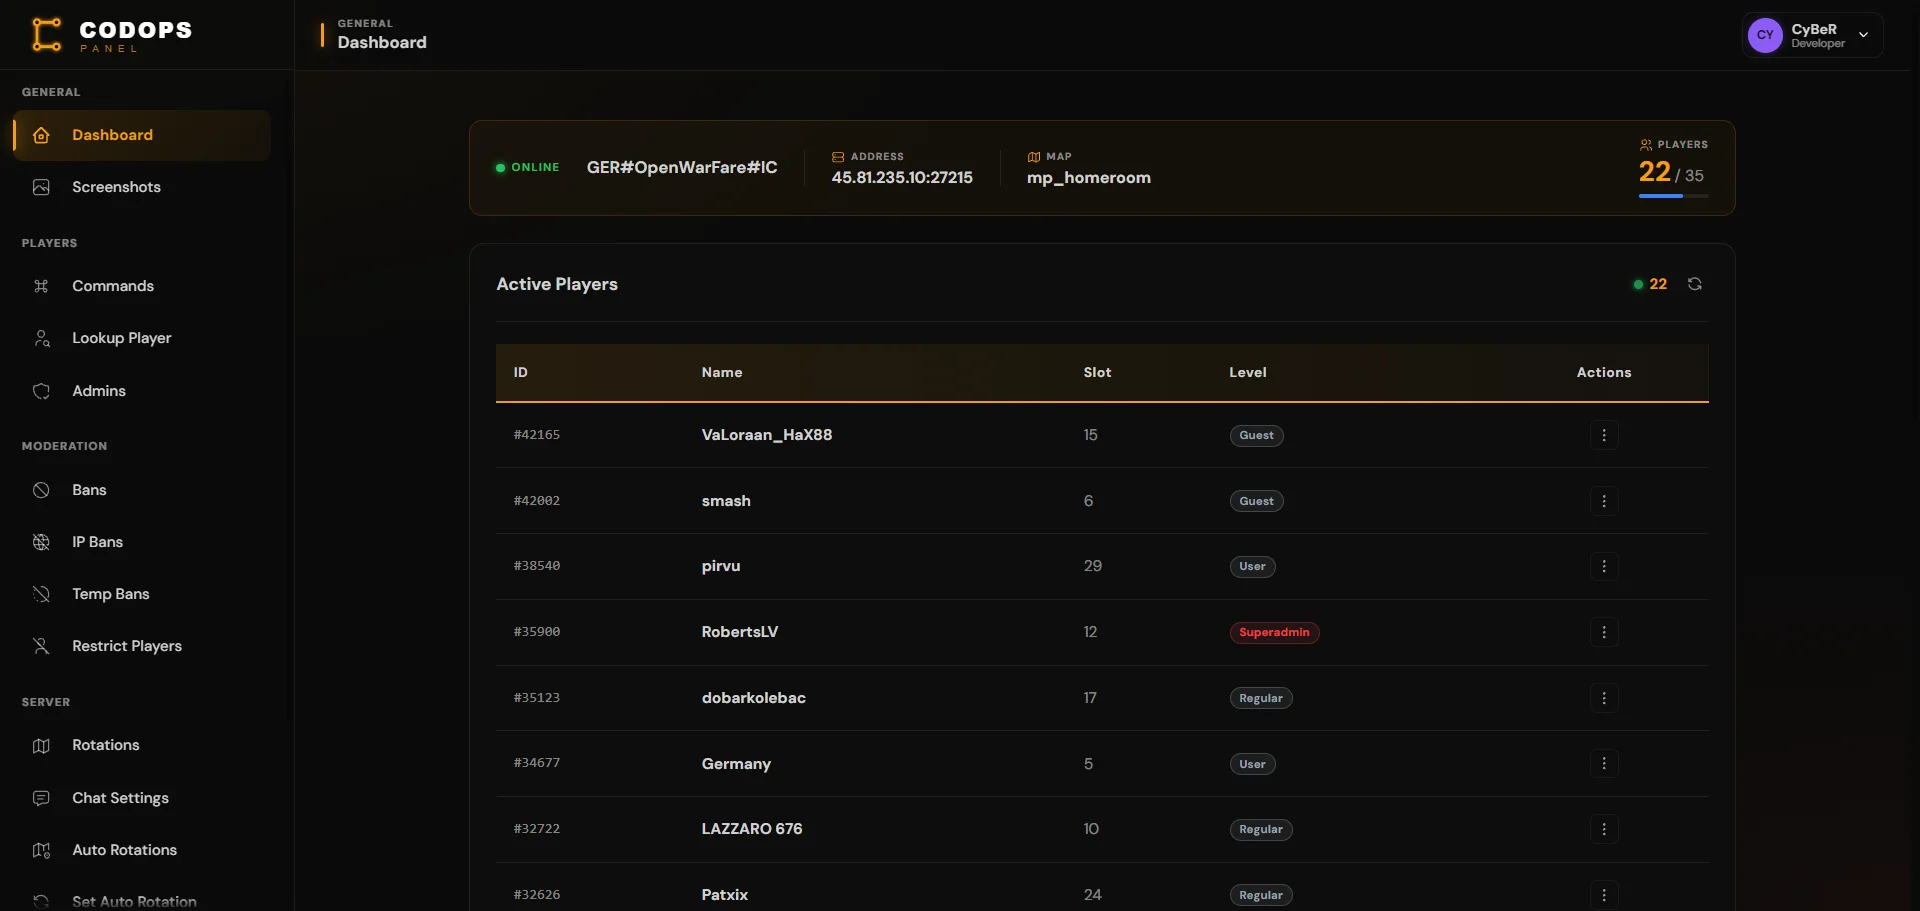Image resolution: width=1920 pixels, height=911 pixels.
Task: Expand the CyBeR user dropdown chevron
Action: click(1863, 35)
